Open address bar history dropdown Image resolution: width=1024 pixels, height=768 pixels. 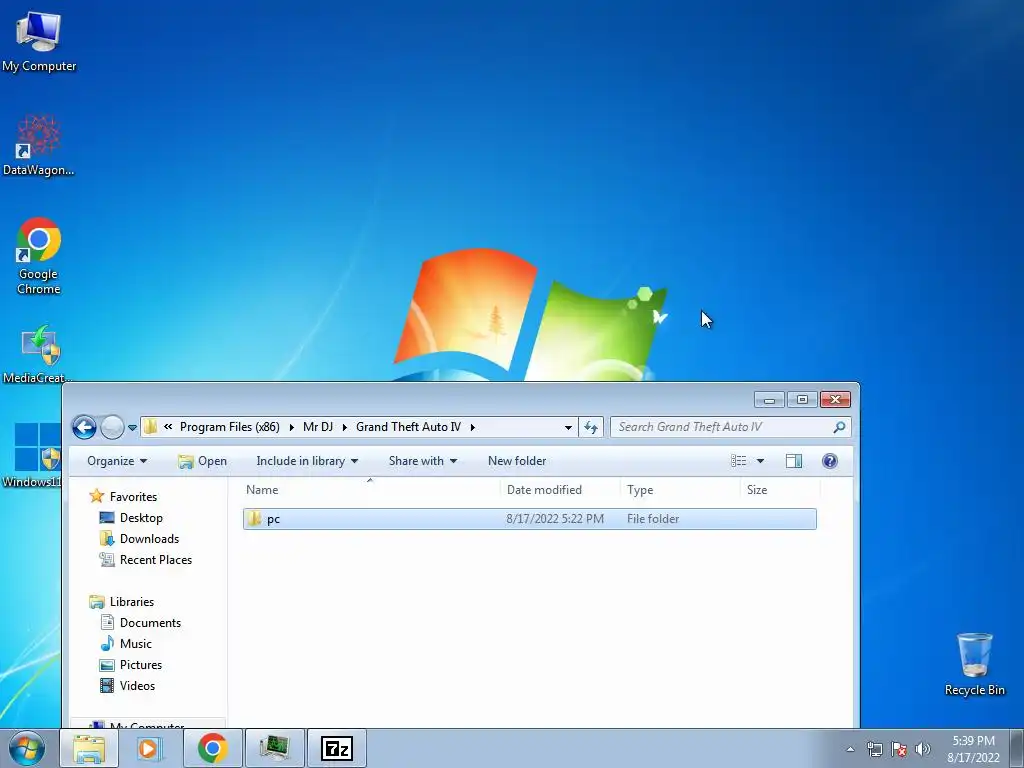pyautogui.click(x=568, y=427)
